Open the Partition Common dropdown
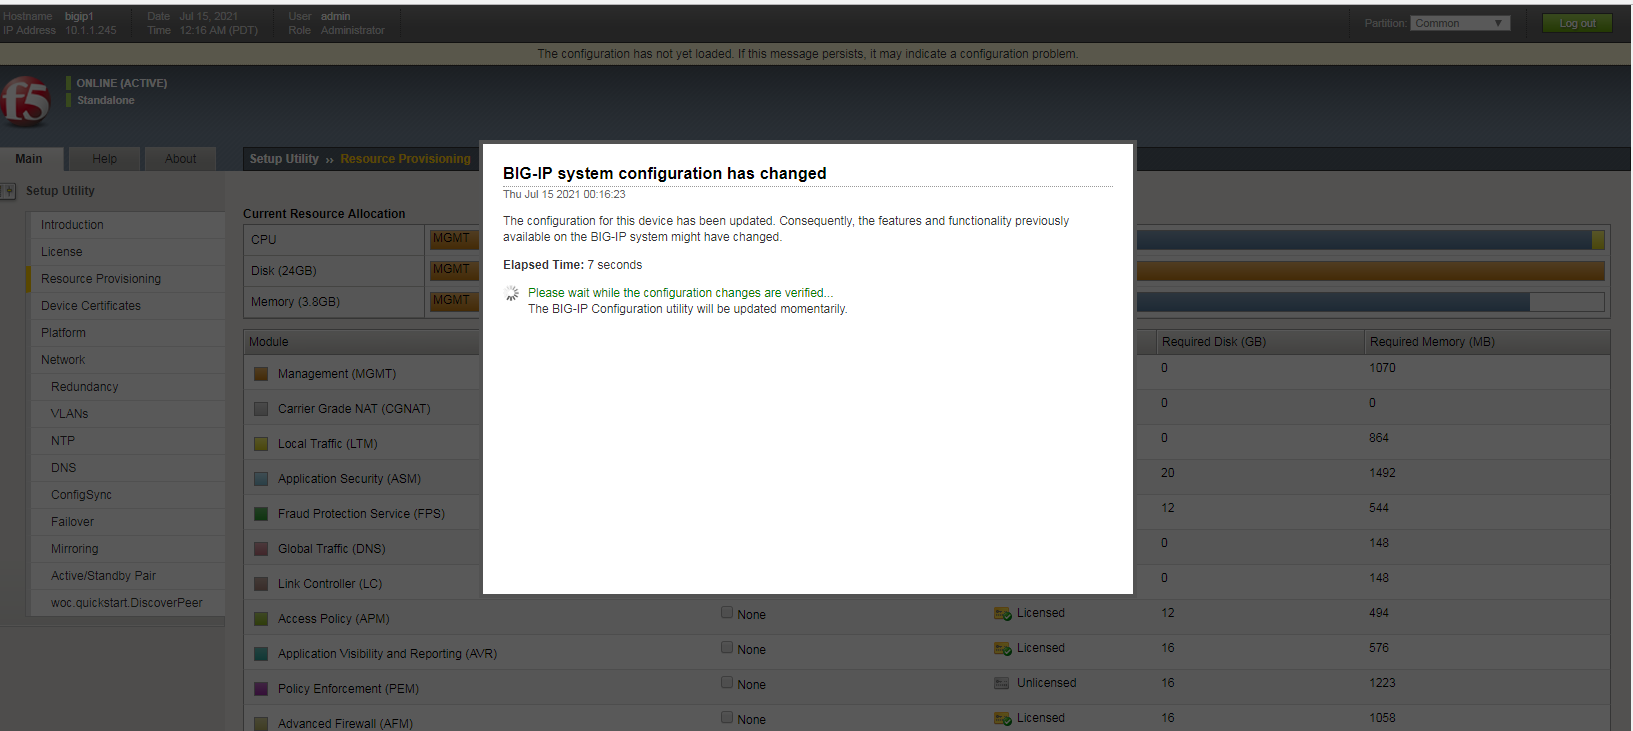Viewport: 1633px width, 731px height. coord(1460,23)
